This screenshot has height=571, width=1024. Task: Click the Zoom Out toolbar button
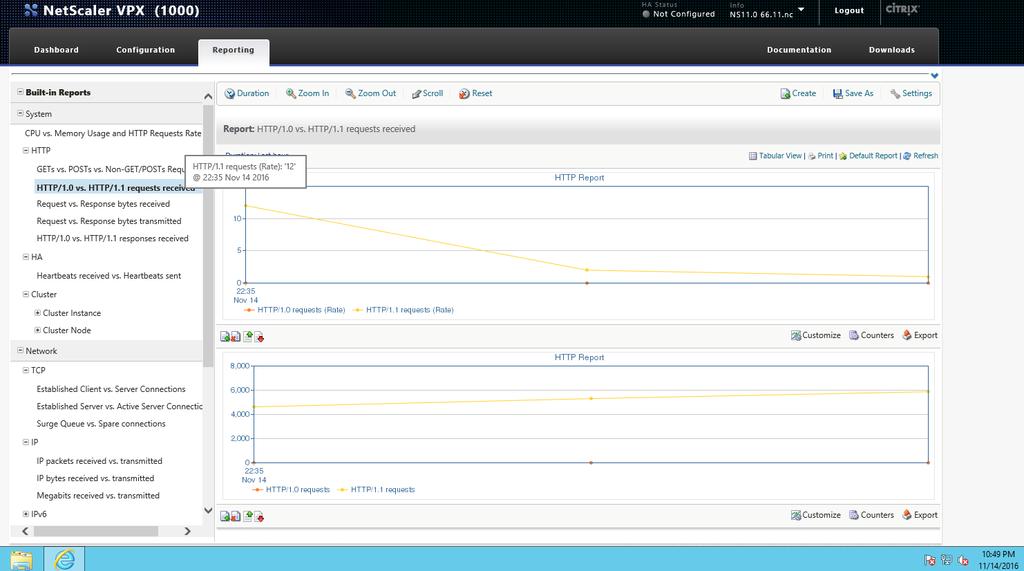click(x=371, y=93)
